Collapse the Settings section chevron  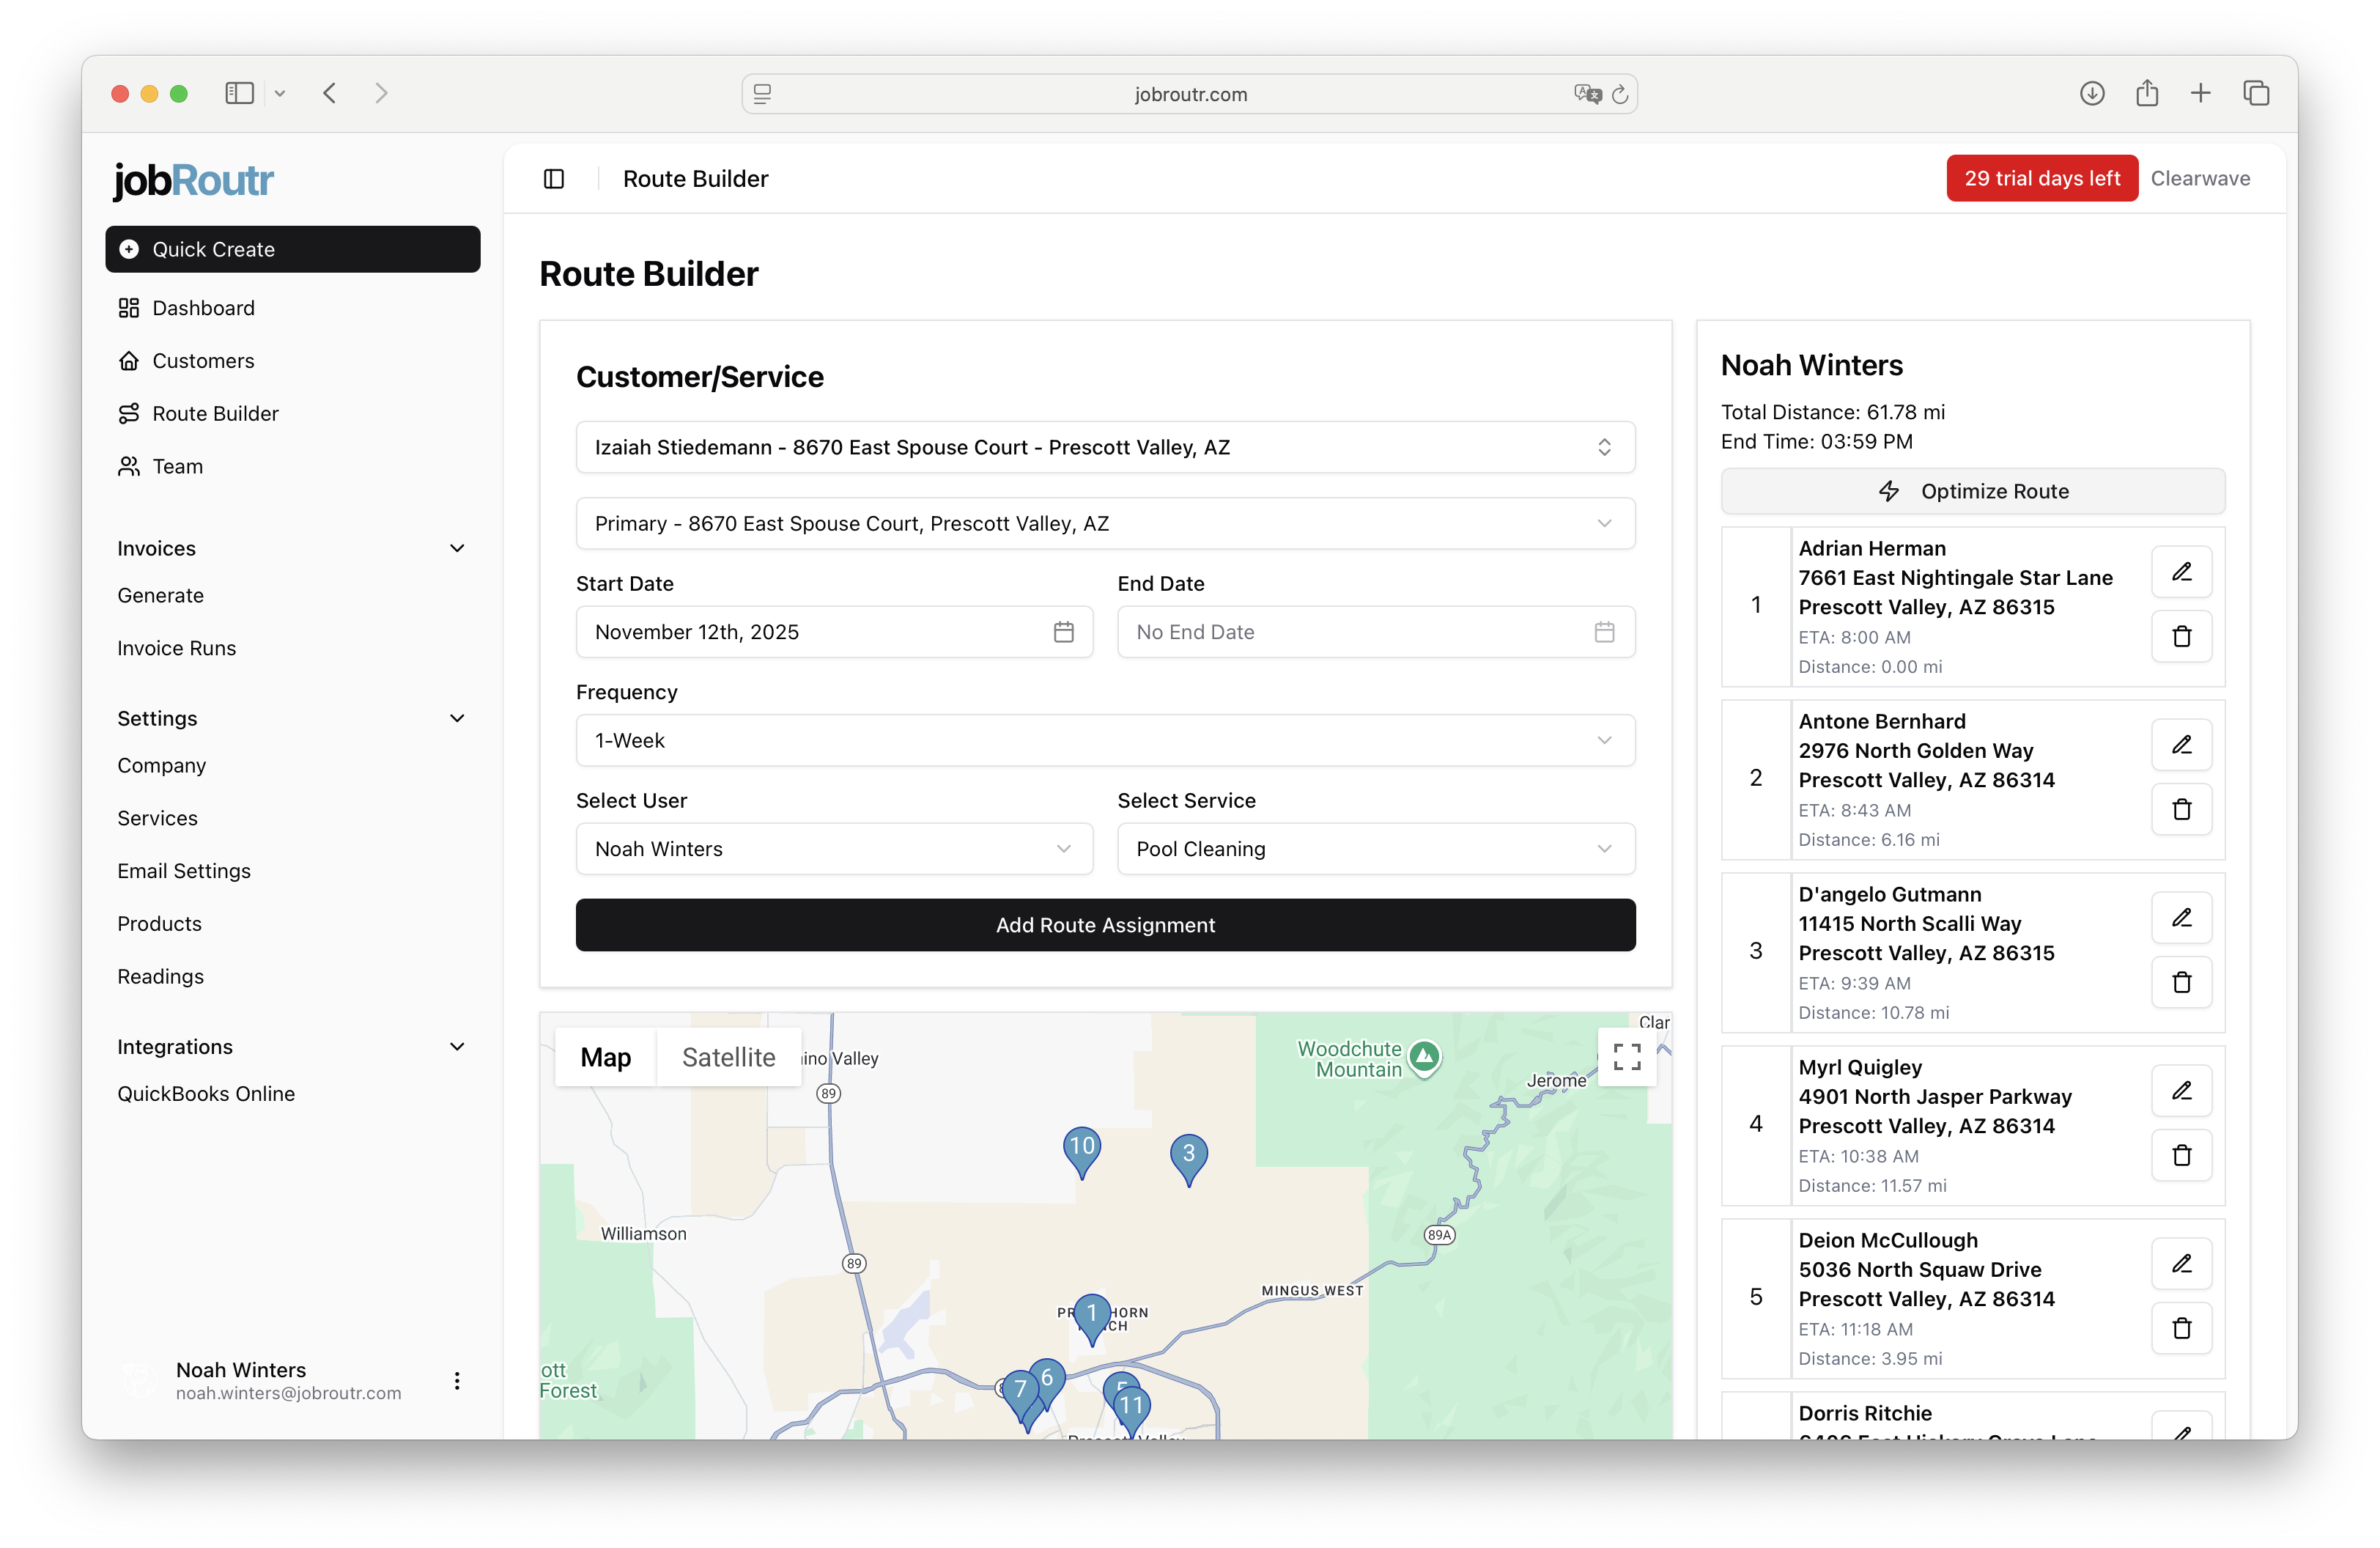coord(457,718)
